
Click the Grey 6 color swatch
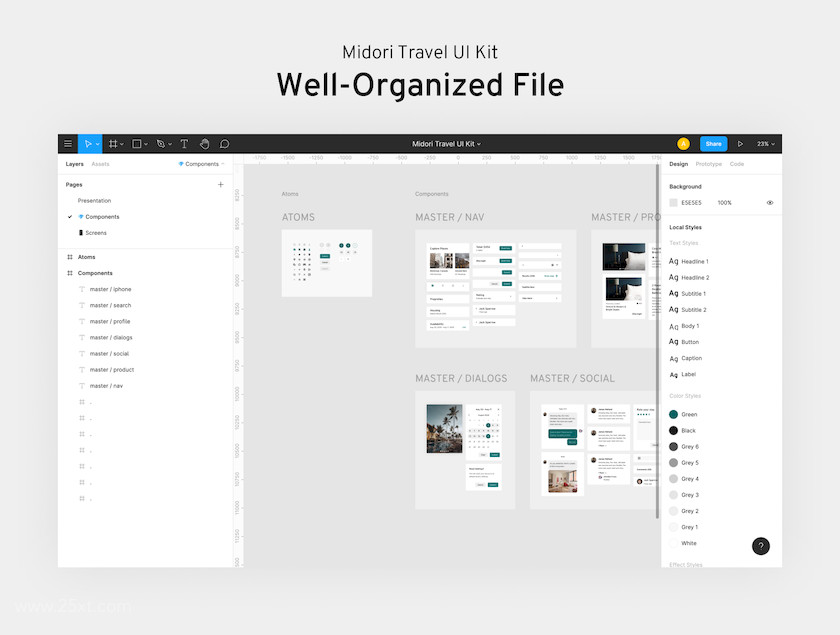pyautogui.click(x=673, y=446)
